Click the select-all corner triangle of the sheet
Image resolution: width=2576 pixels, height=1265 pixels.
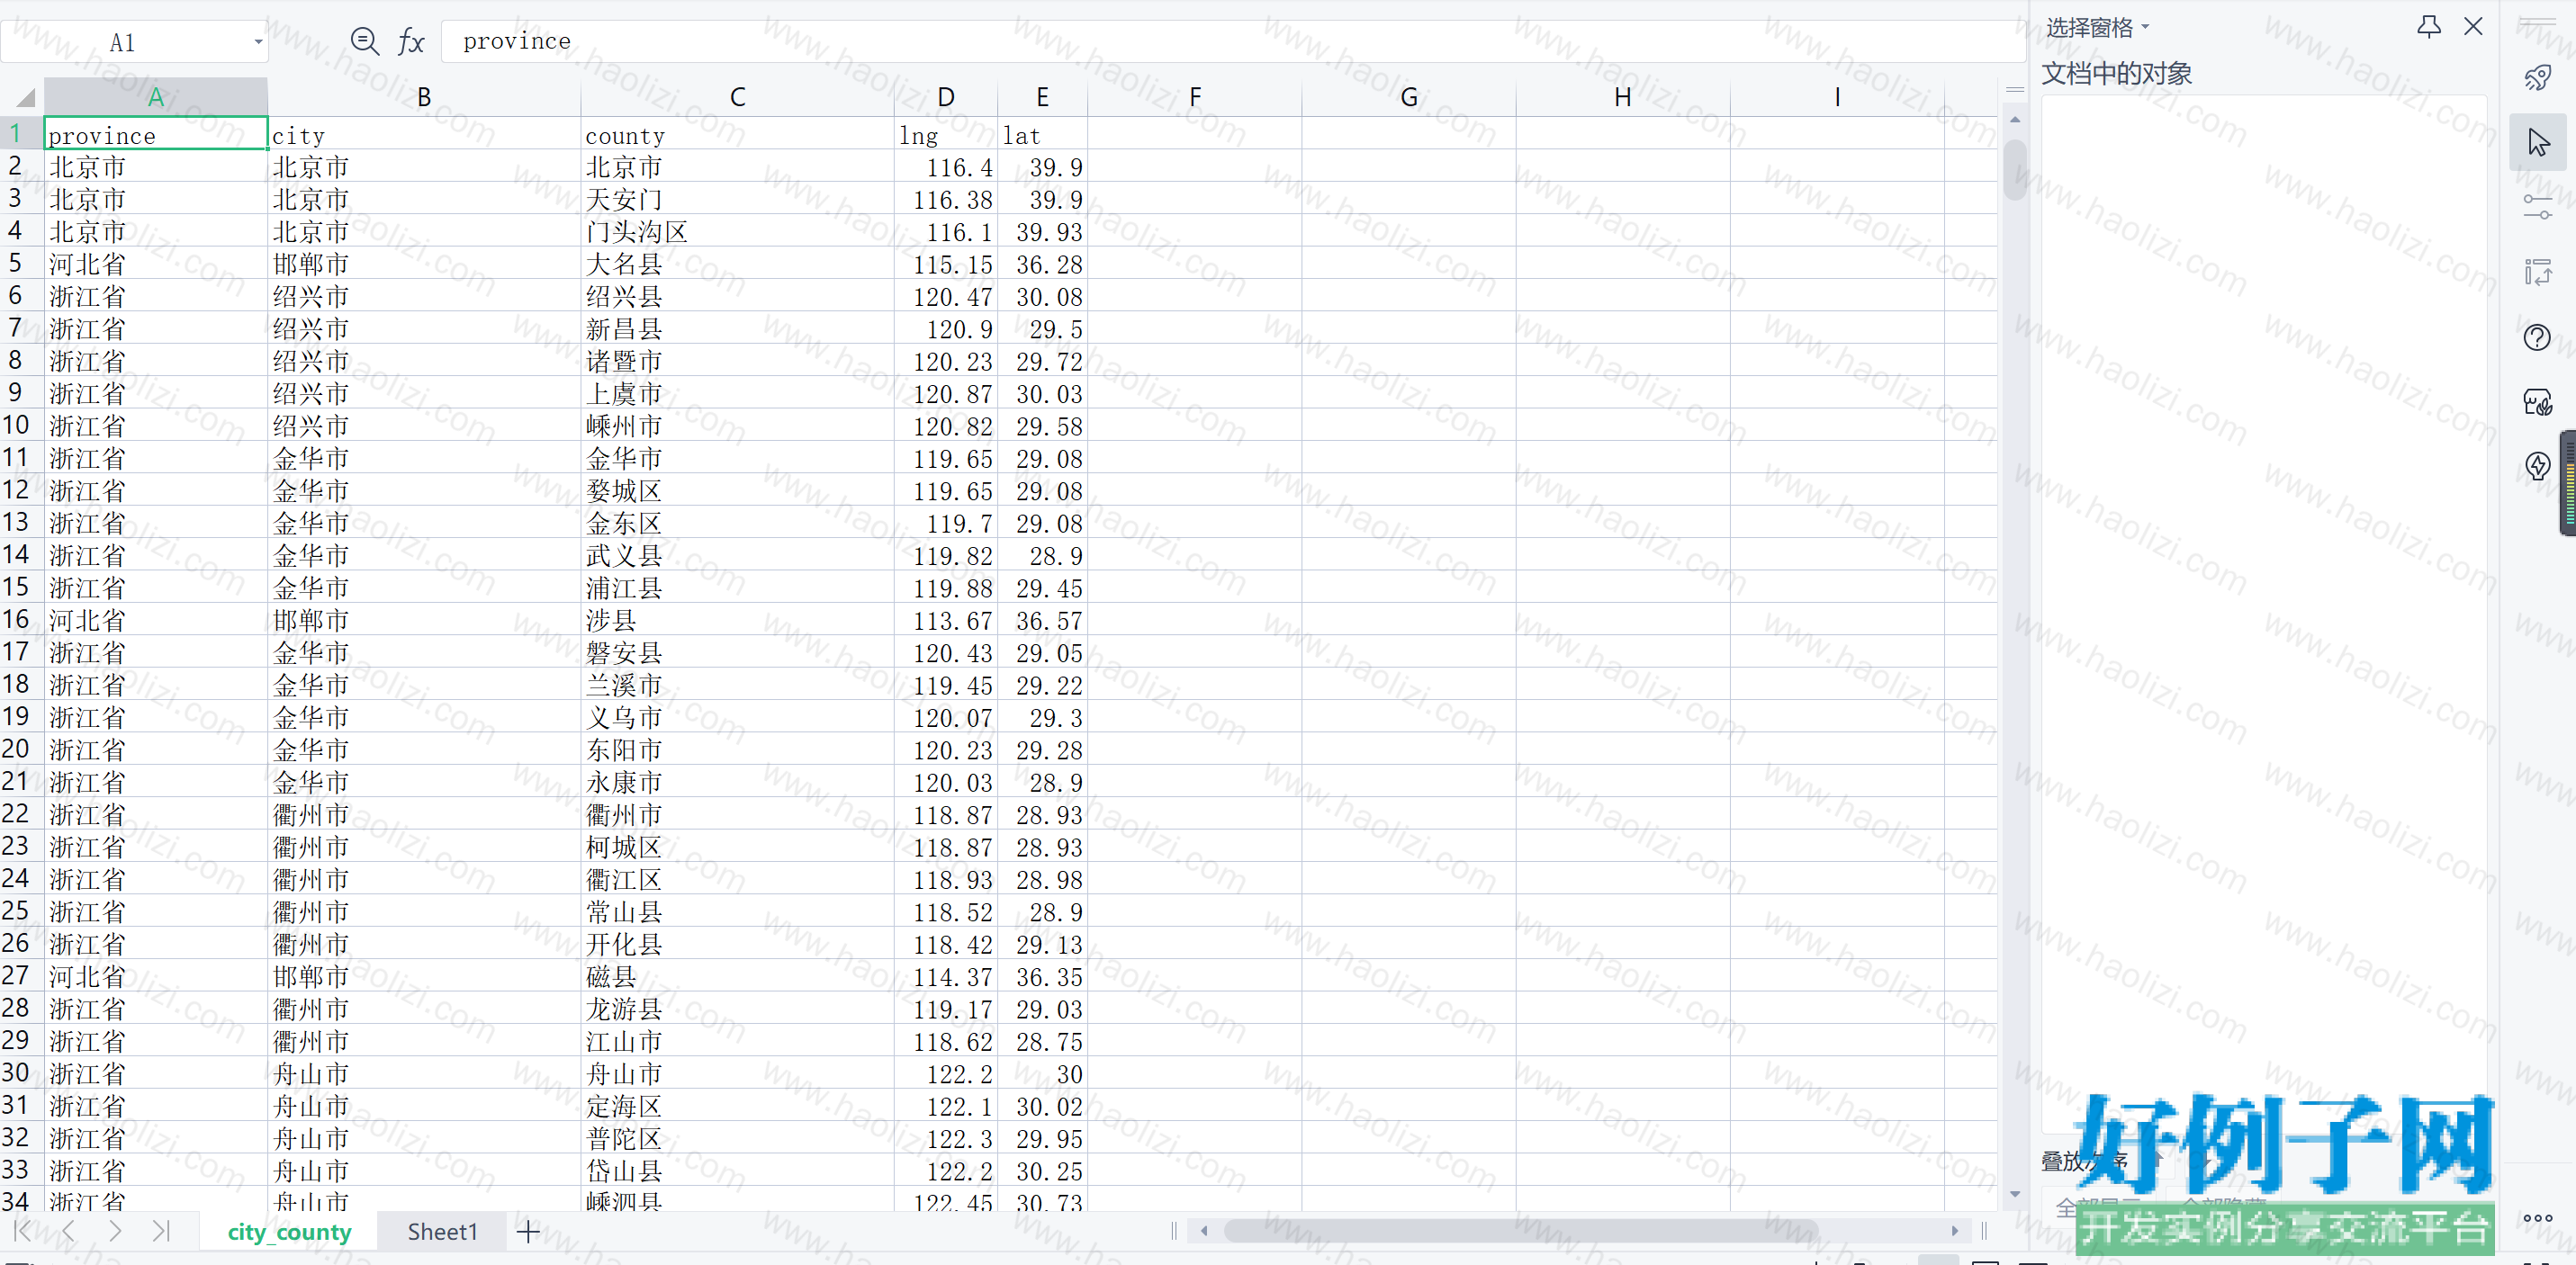point(25,97)
